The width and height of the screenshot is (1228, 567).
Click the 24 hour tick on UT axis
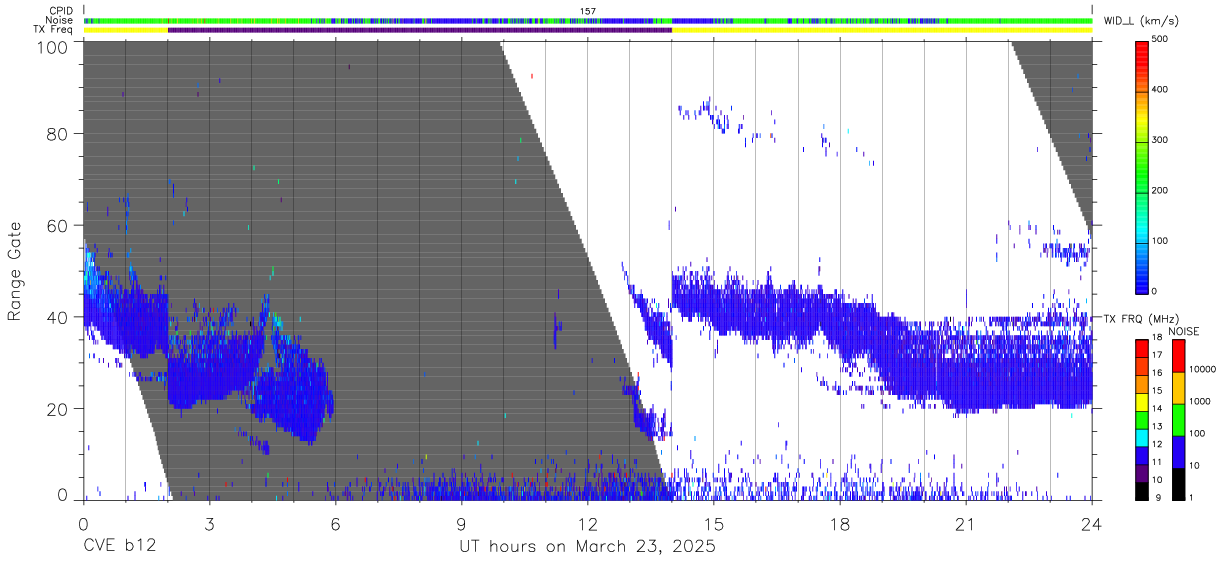[1092, 524]
